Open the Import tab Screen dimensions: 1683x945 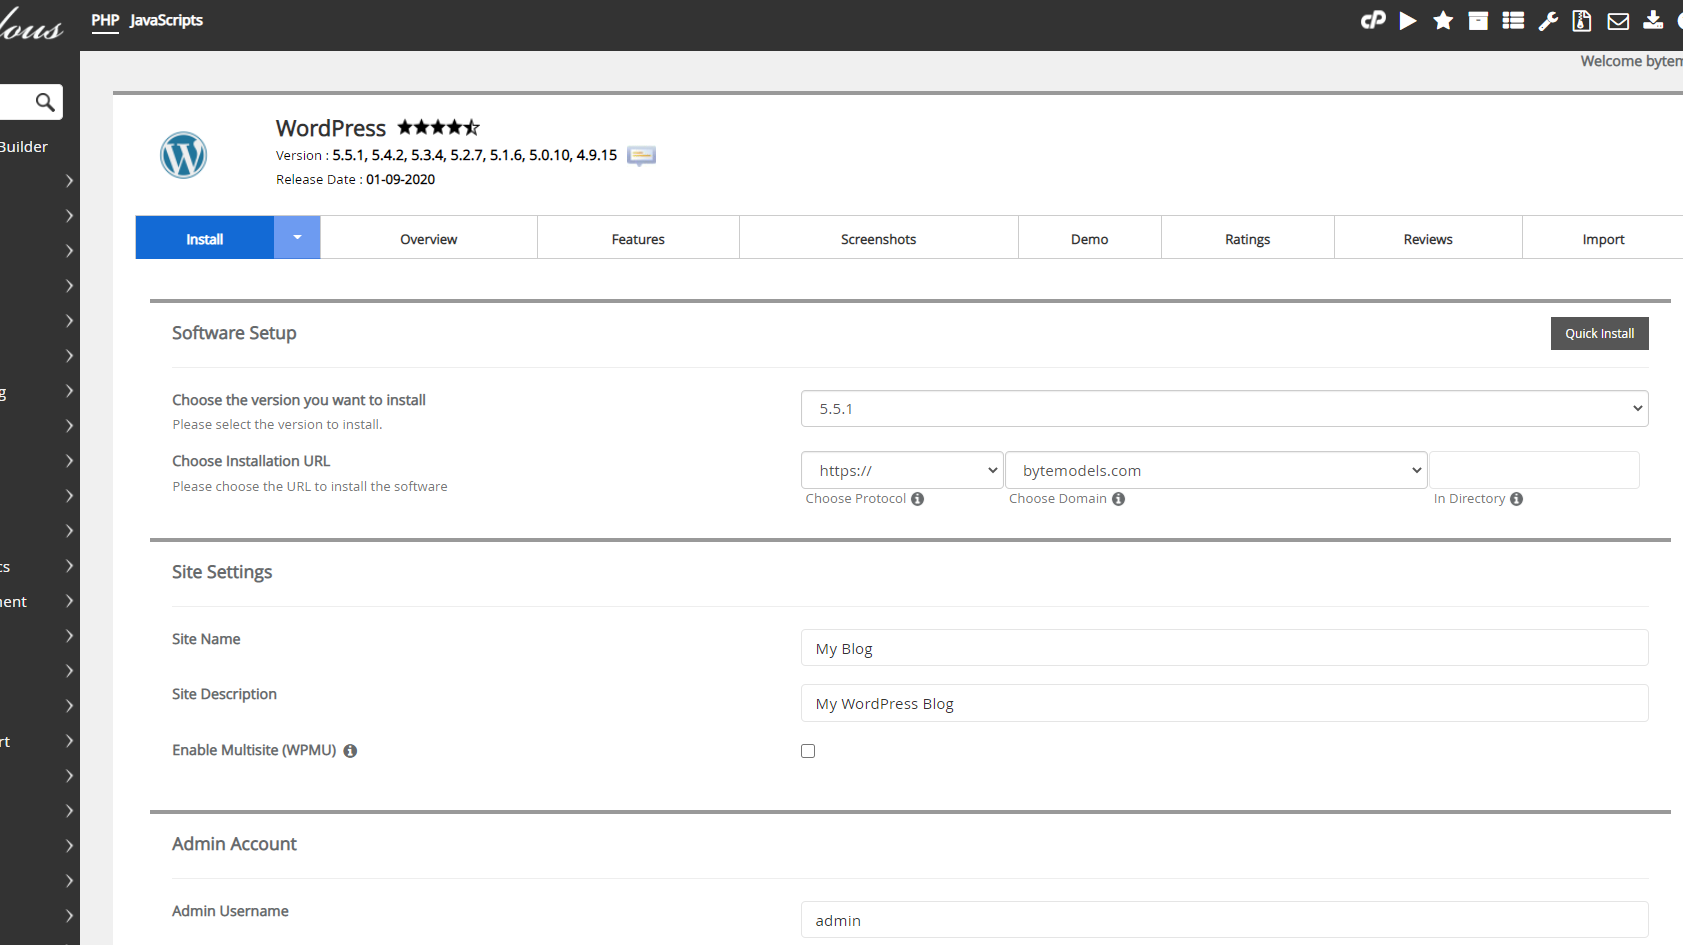click(x=1602, y=239)
